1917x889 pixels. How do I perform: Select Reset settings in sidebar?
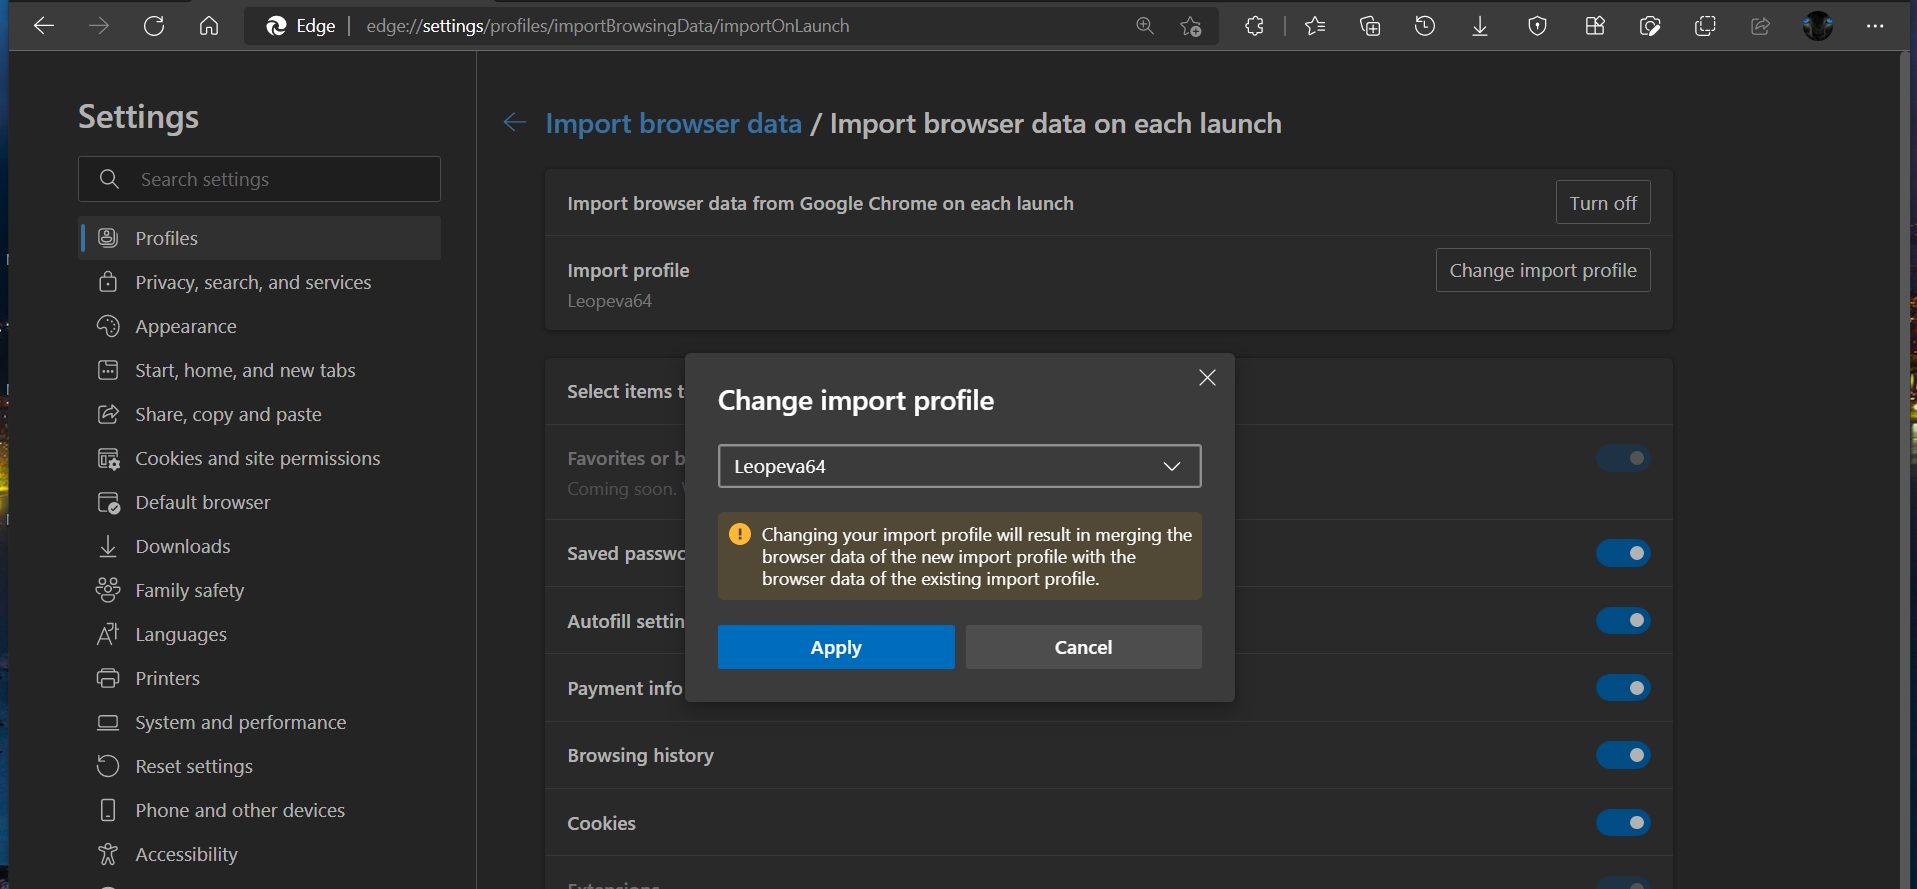[x=260, y=766]
